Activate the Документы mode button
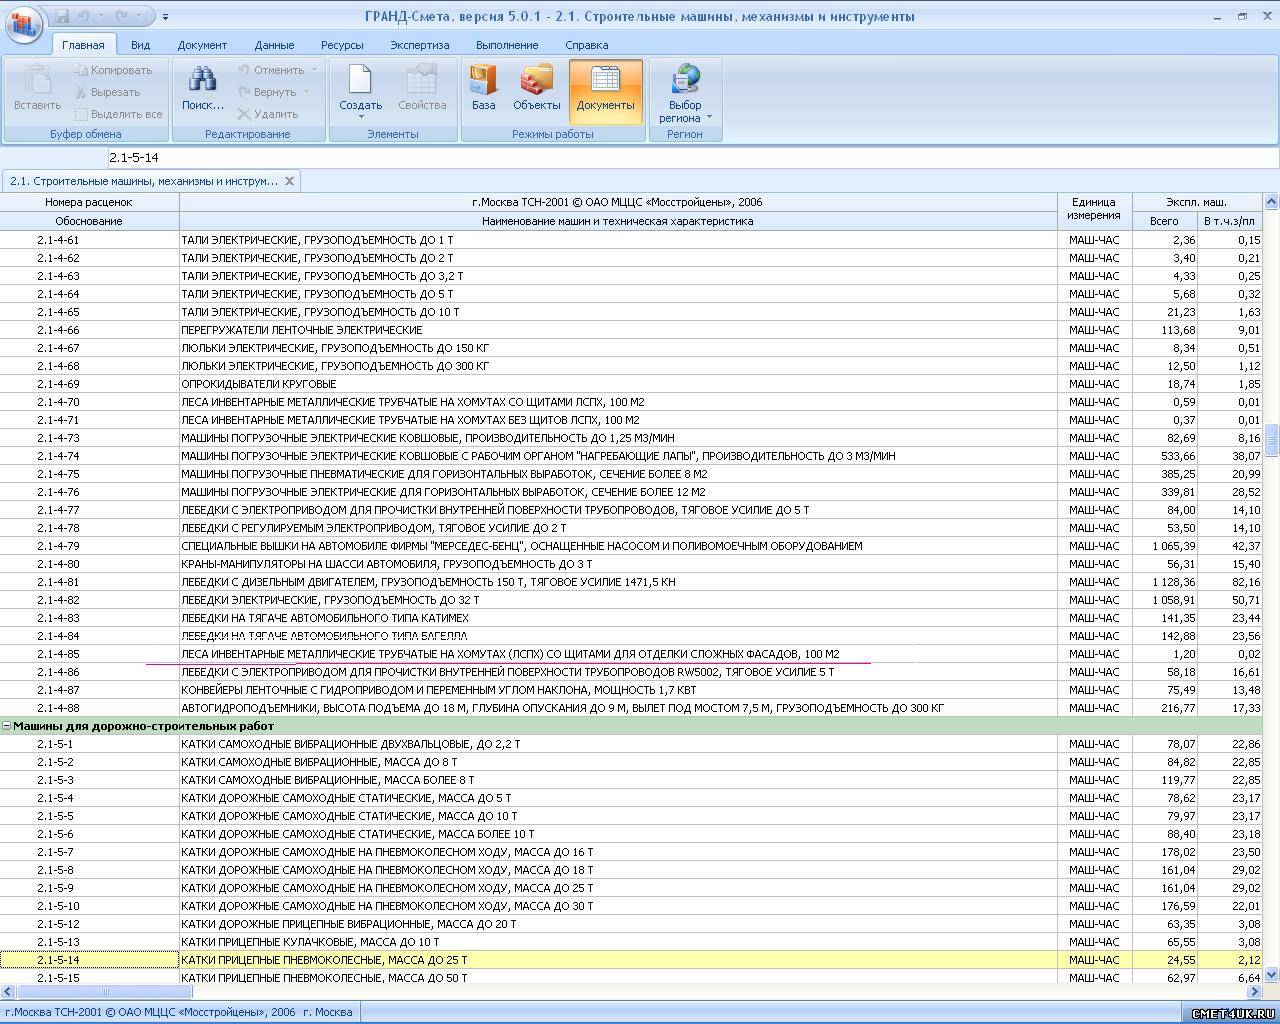 coord(605,88)
